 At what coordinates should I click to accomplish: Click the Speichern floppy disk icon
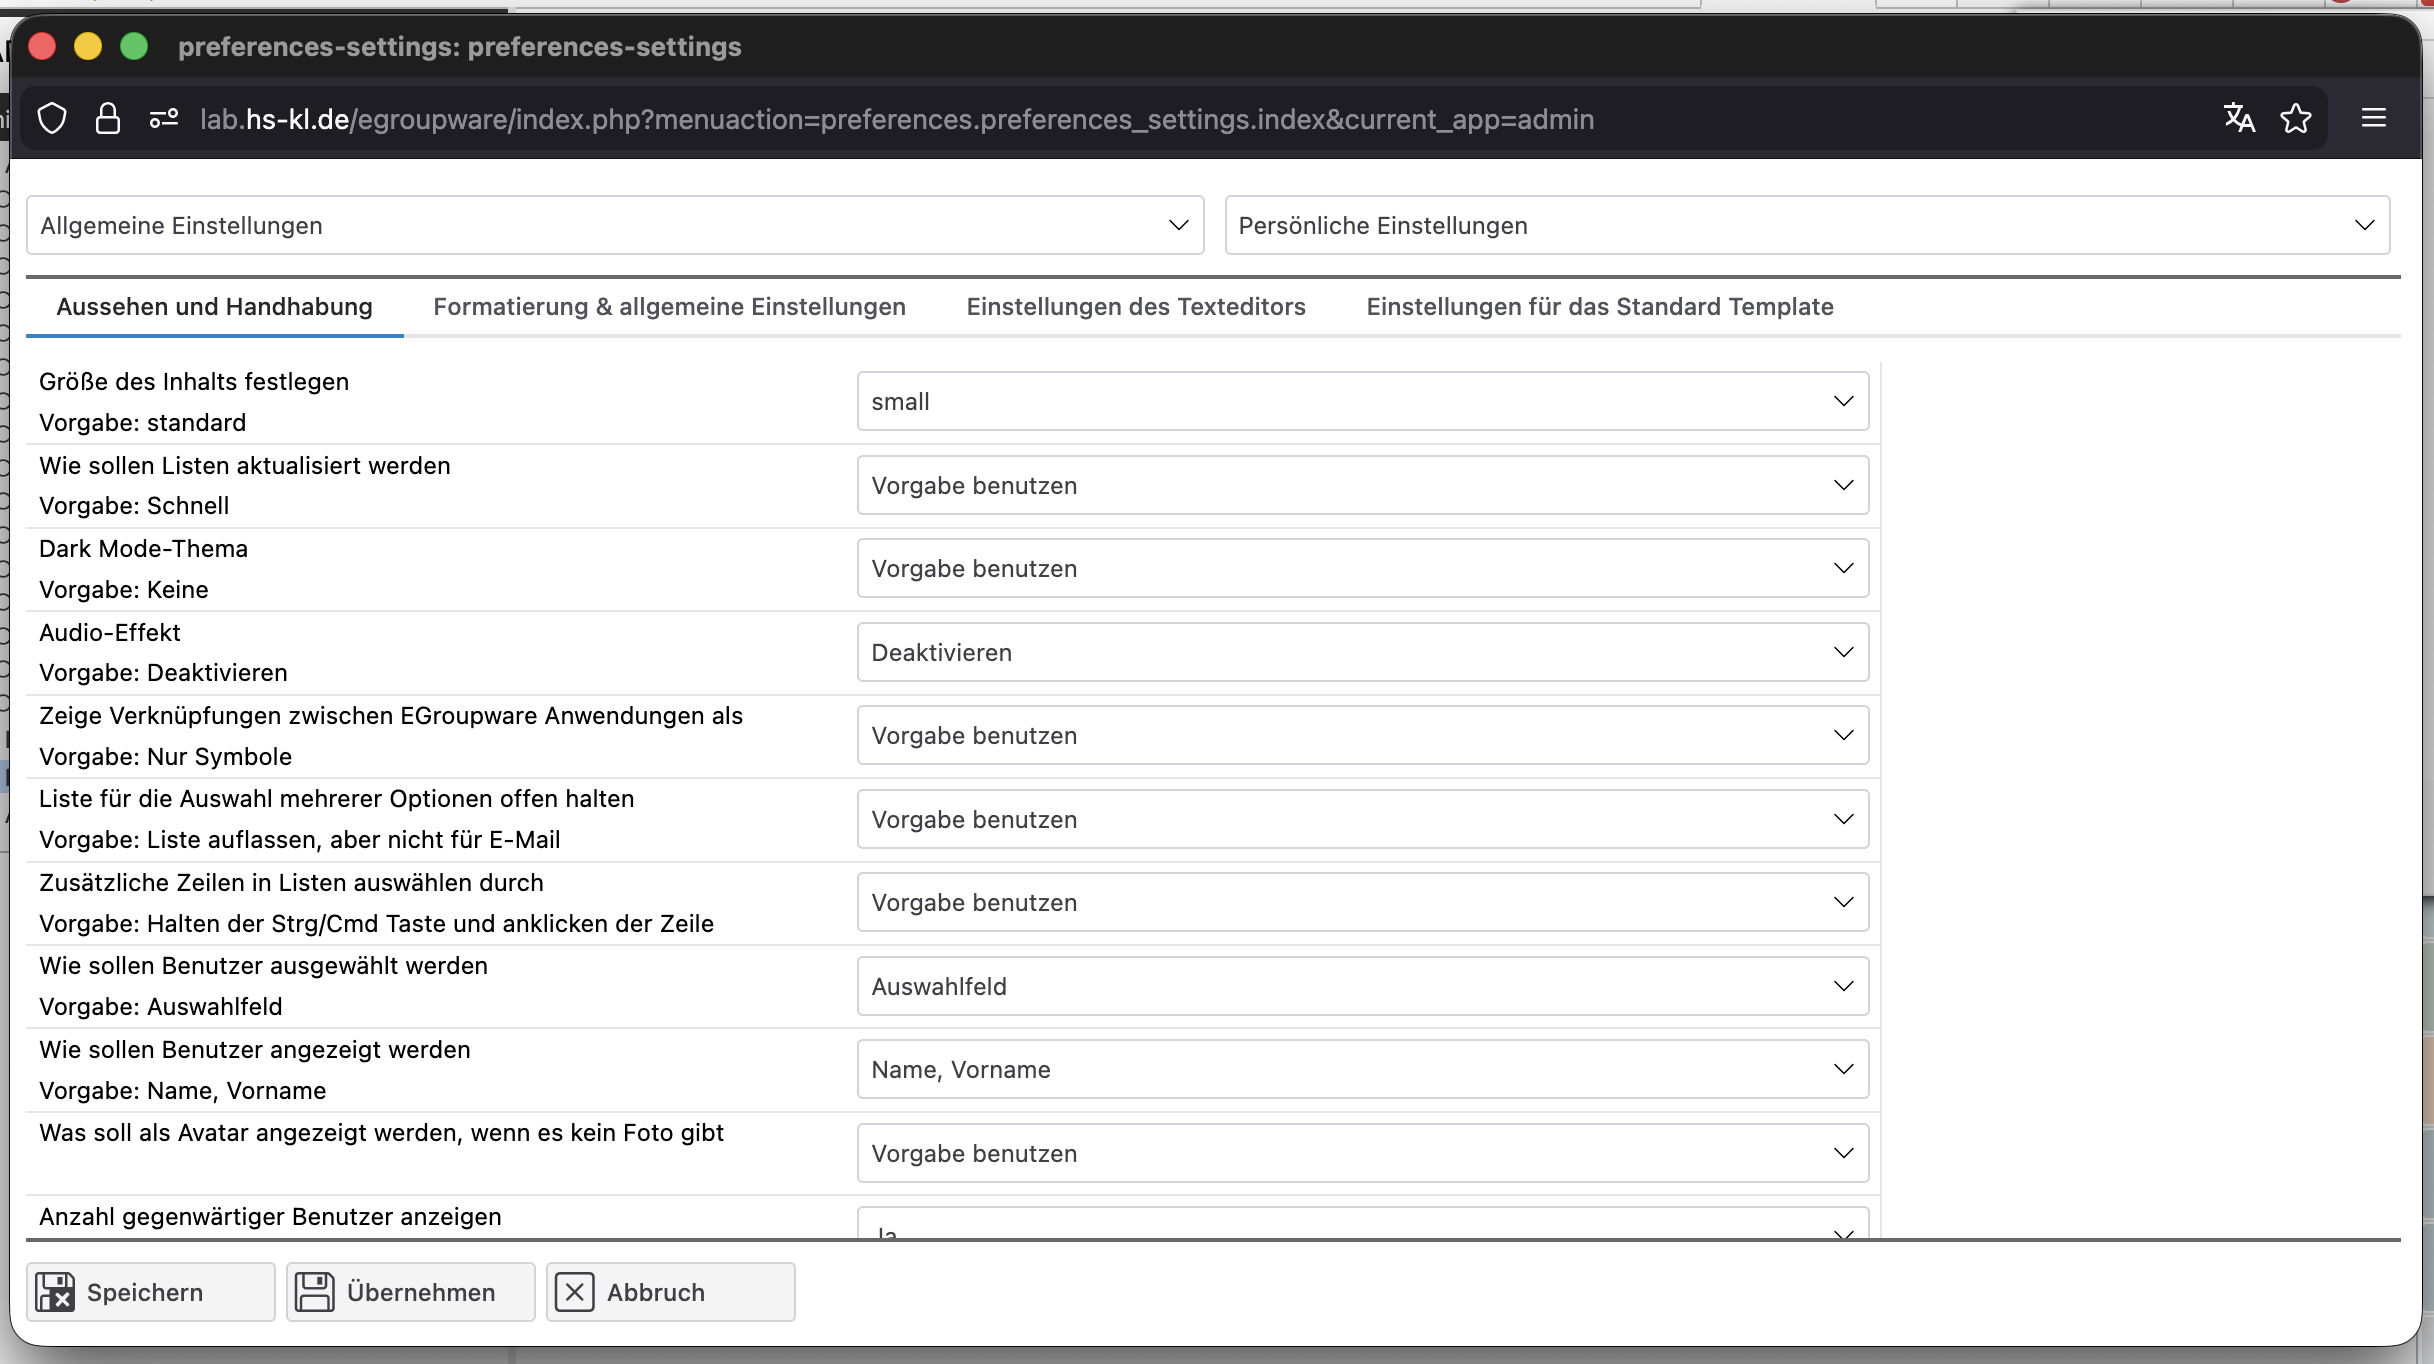[x=56, y=1292]
